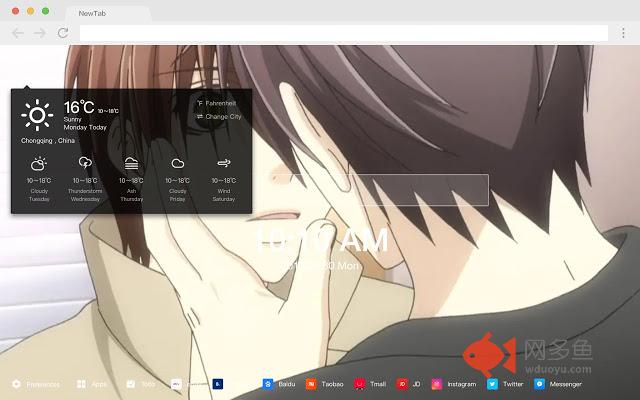Open the Messenger shortcut icon
The image size is (640, 400).
(539, 384)
